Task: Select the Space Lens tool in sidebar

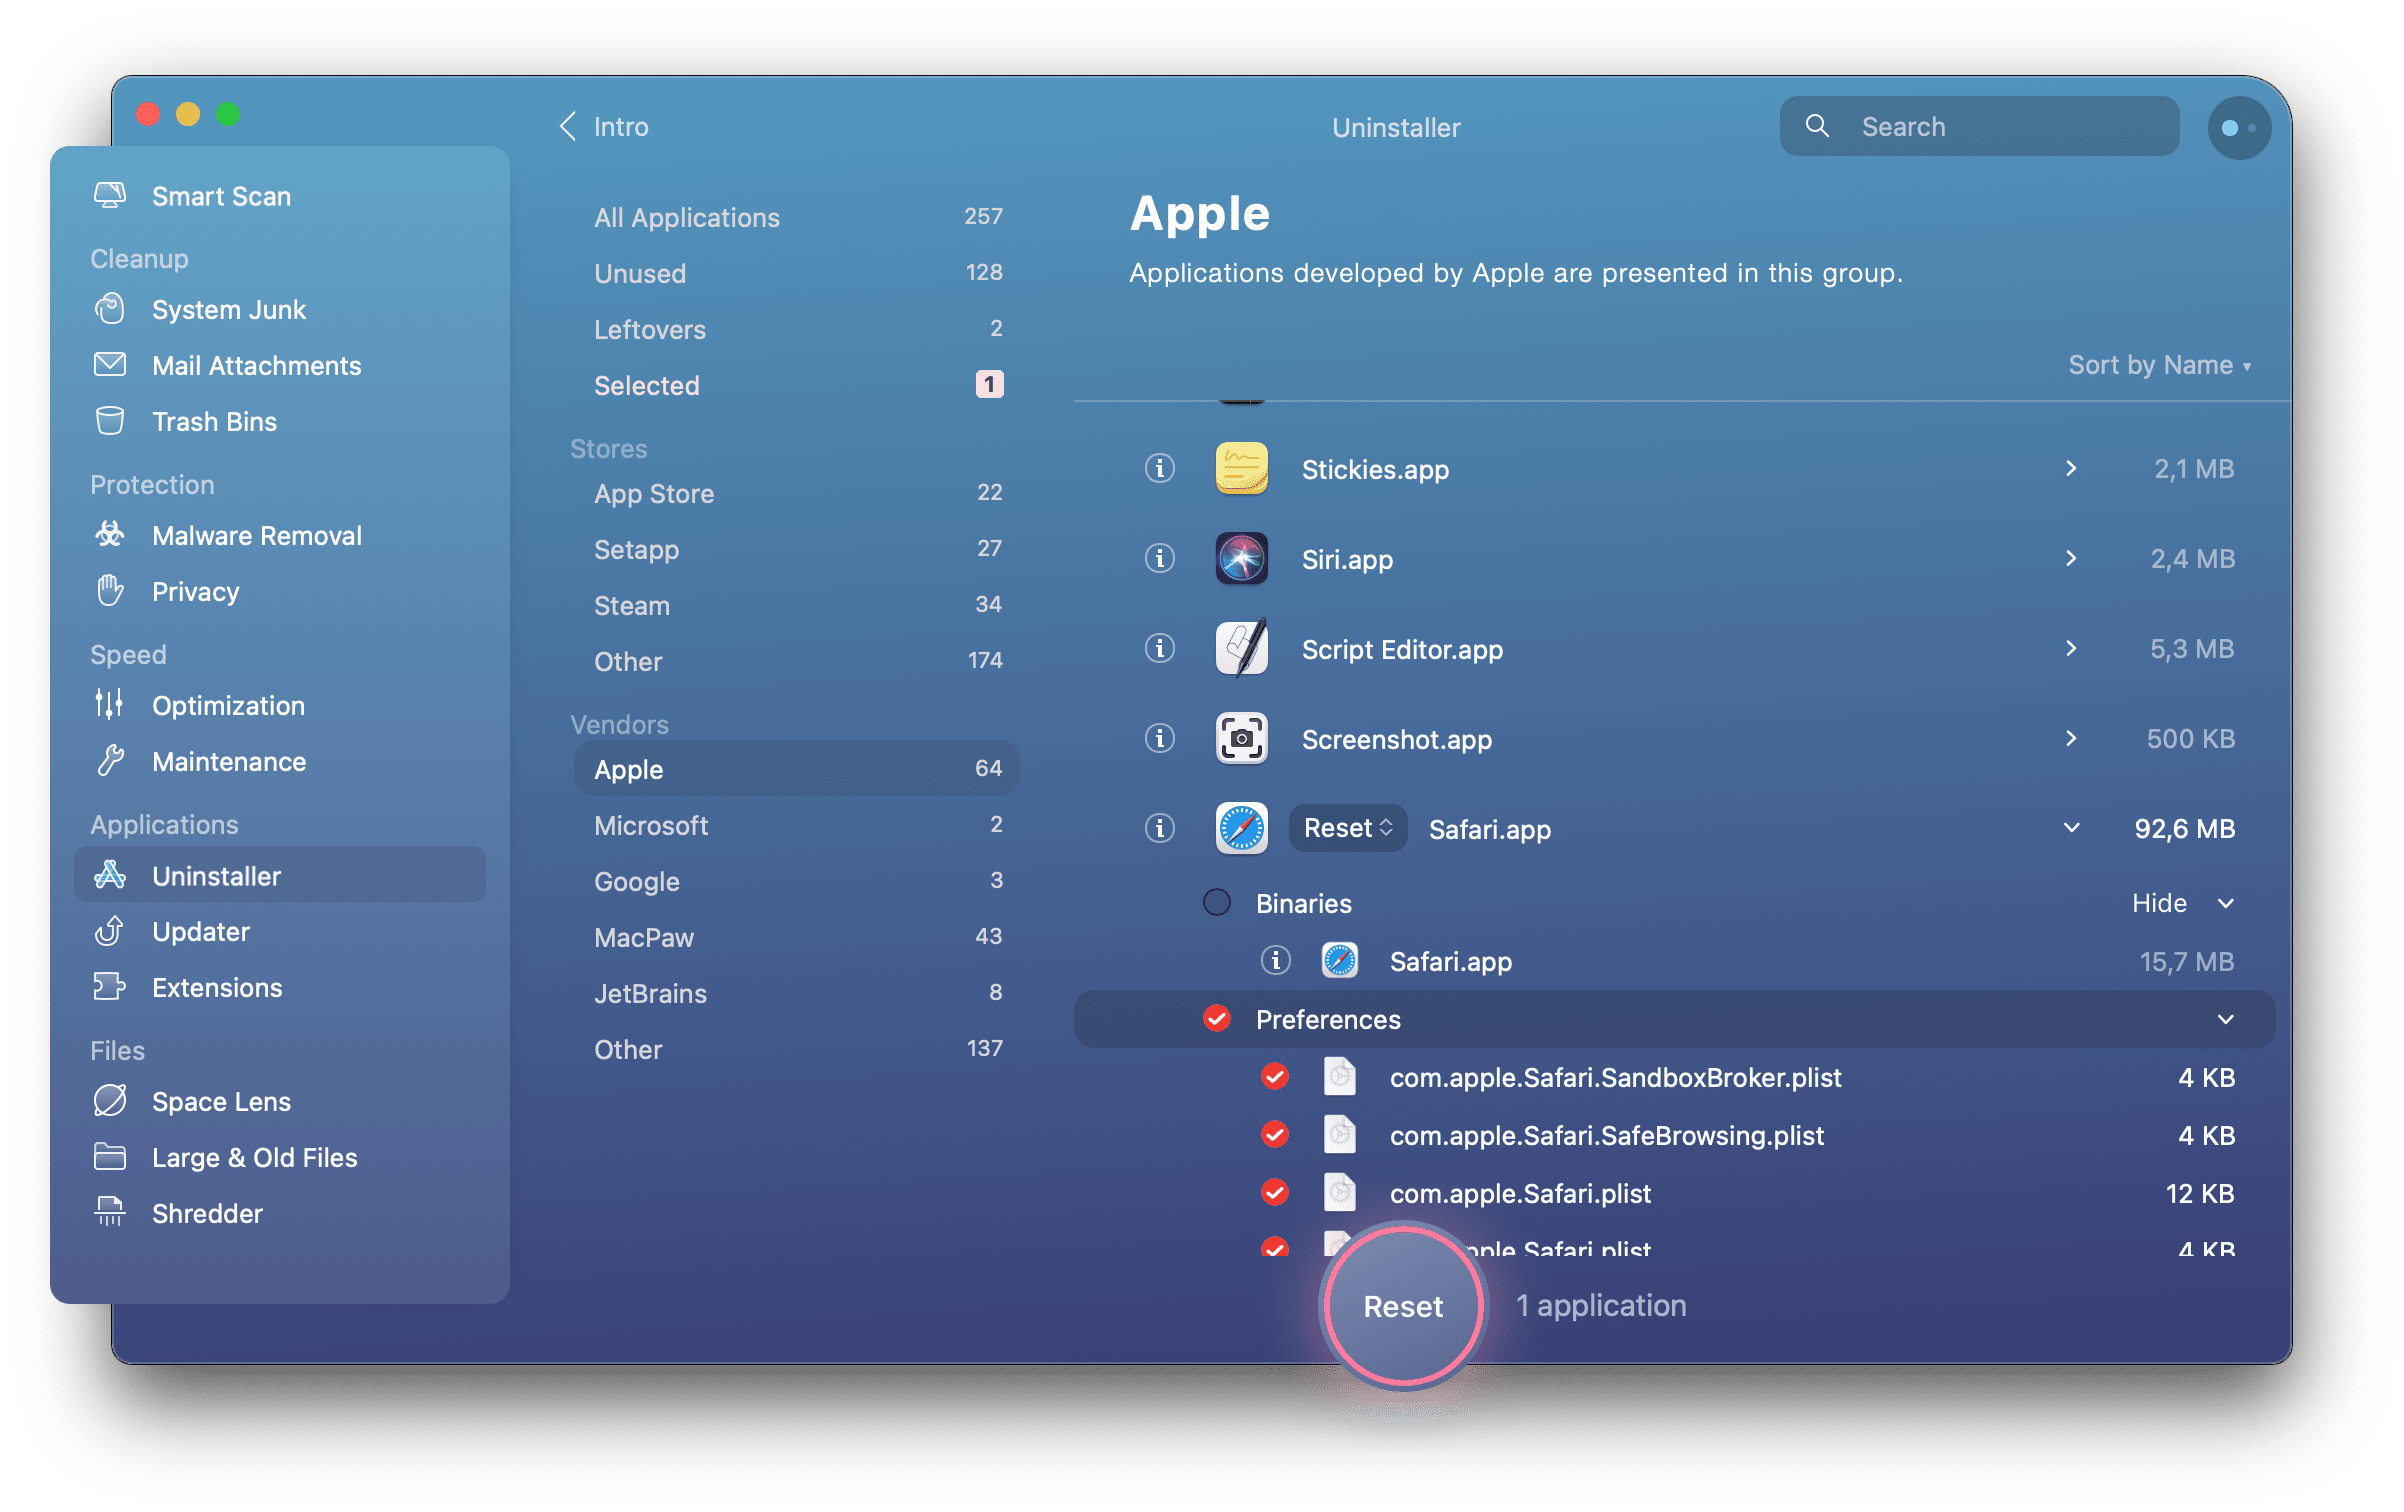Action: click(x=221, y=1101)
